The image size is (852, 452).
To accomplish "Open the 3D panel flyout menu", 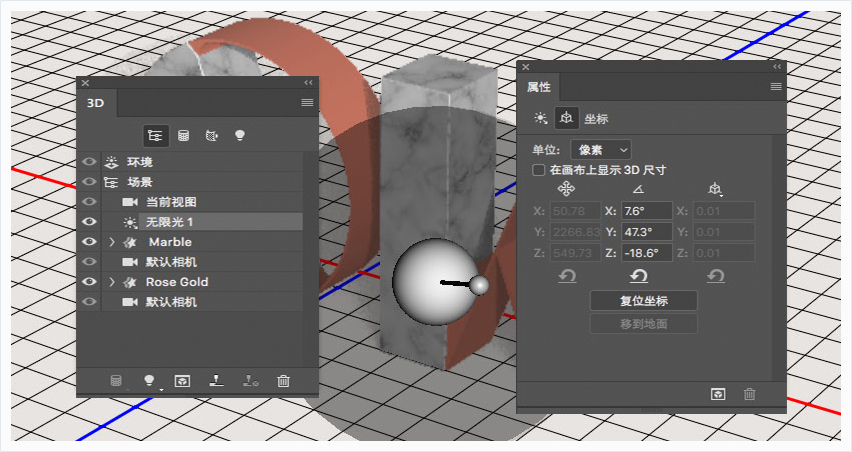I will 307,103.
